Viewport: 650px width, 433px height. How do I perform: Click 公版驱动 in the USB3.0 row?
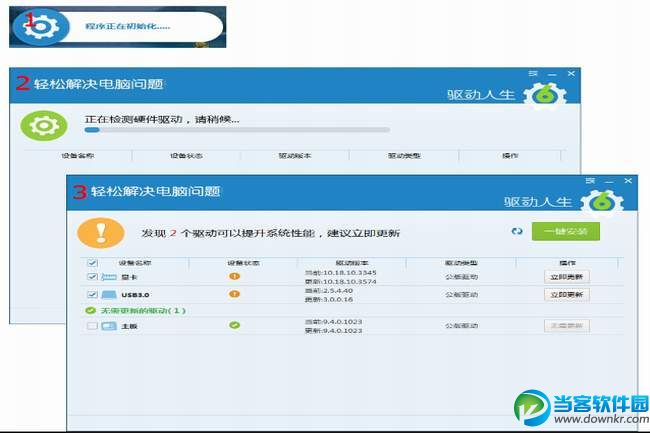pos(461,295)
